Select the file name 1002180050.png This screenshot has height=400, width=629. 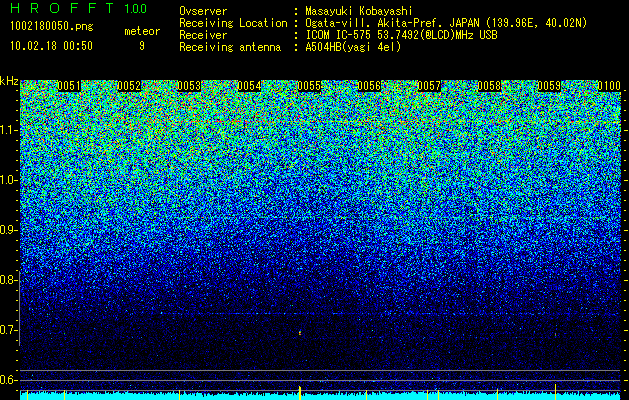point(52,27)
